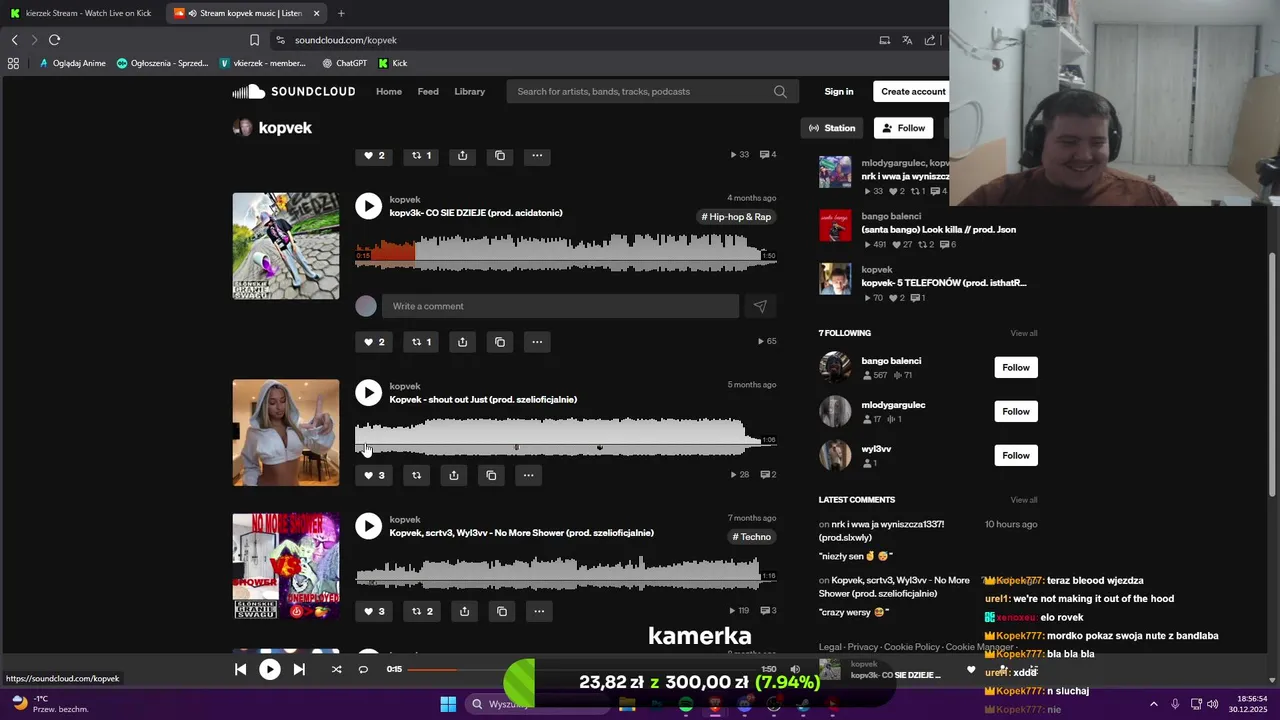The width and height of the screenshot is (1280, 720).
Task: Toggle shuffle in the player bar
Action: click(336, 669)
